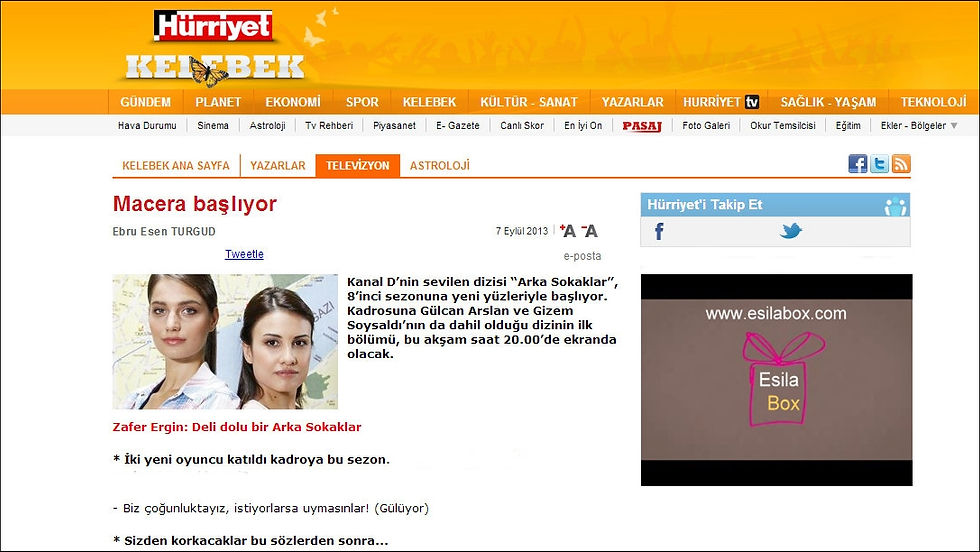
Task: Select the ASTROLOJİ tab
Action: click(x=439, y=166)
